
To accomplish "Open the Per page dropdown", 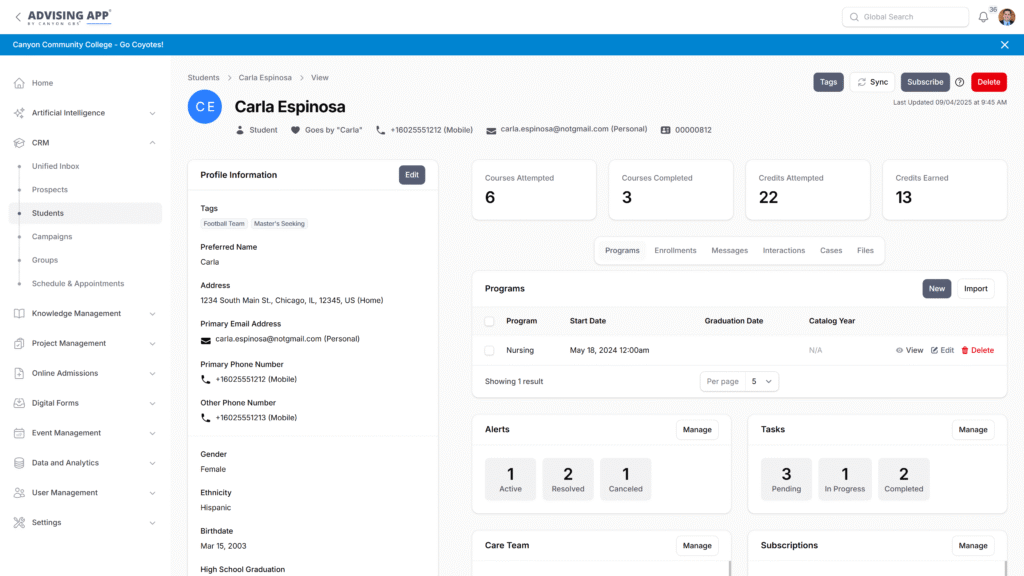I will (739, 381).
